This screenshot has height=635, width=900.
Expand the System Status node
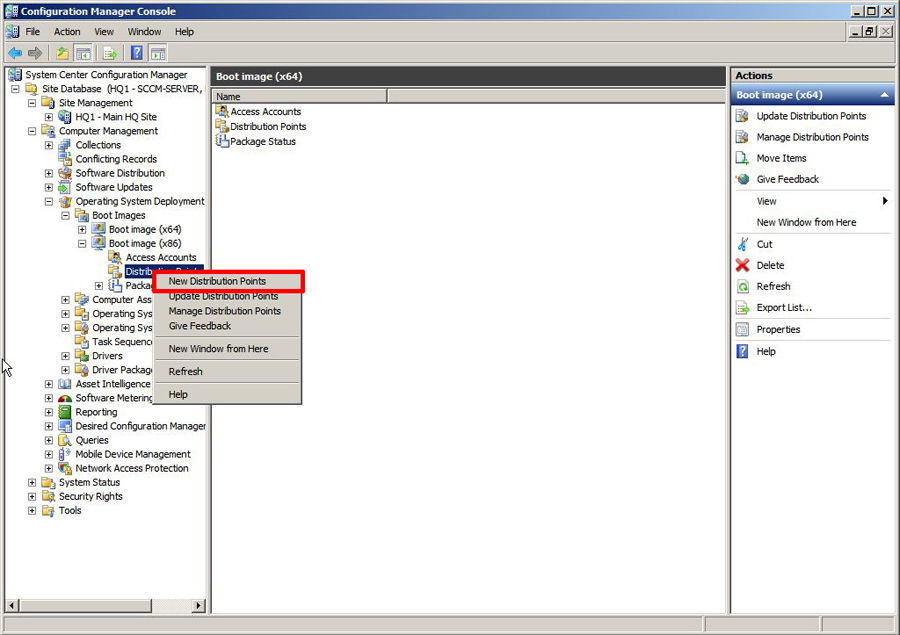pyautogui.click(x=32, y=483)
